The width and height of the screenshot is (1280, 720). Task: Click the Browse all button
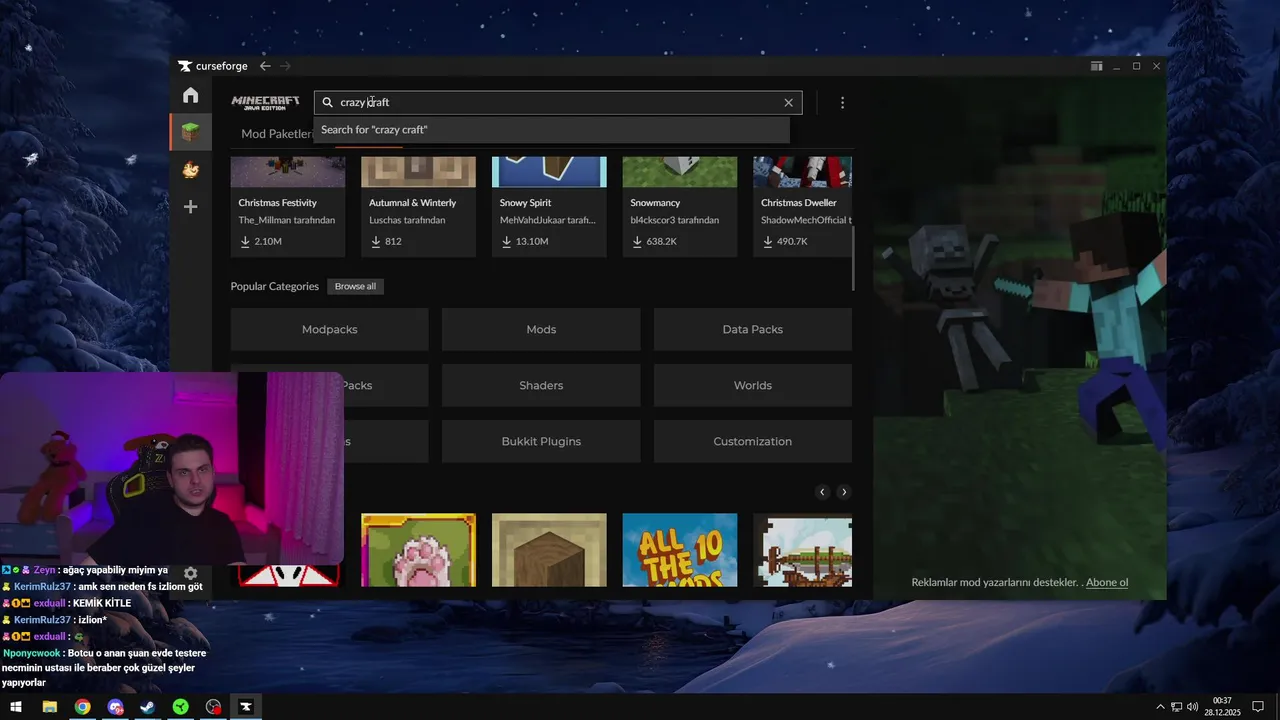coord(355,286)
